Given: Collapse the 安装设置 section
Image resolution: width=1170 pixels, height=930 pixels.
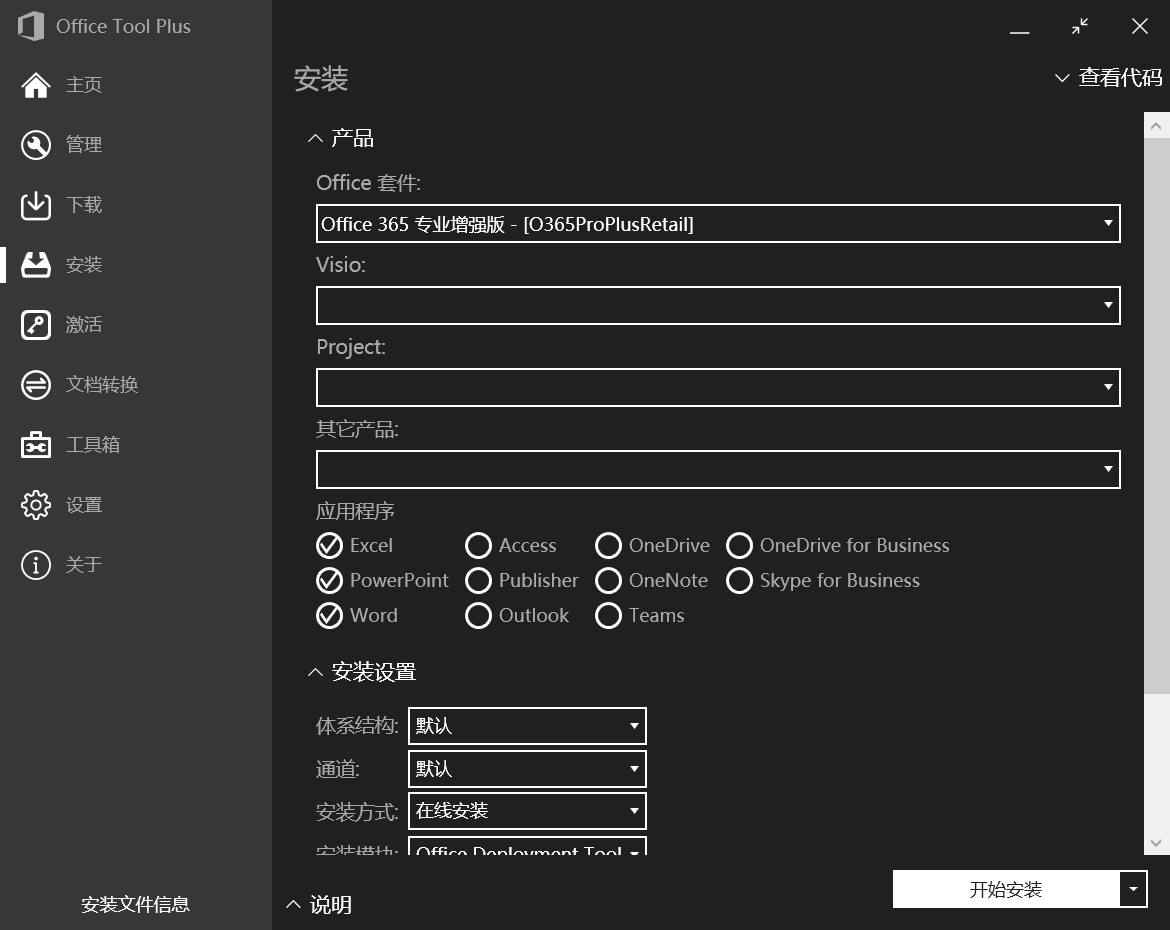Looking at the screenshot, I should [362, 672].
